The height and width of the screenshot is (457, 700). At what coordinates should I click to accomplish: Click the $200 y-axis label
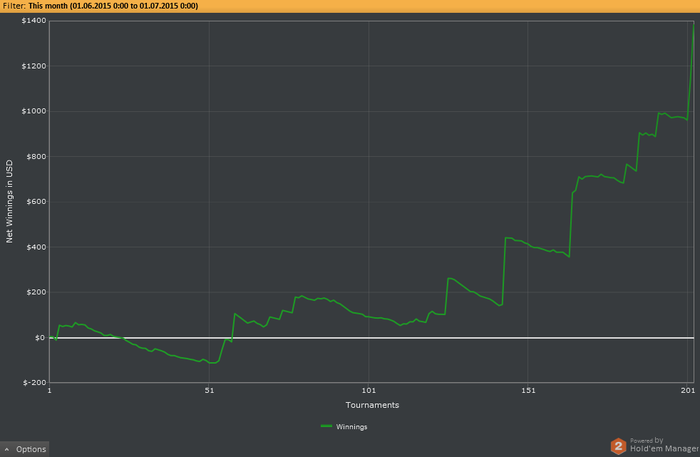pos(36,292)
